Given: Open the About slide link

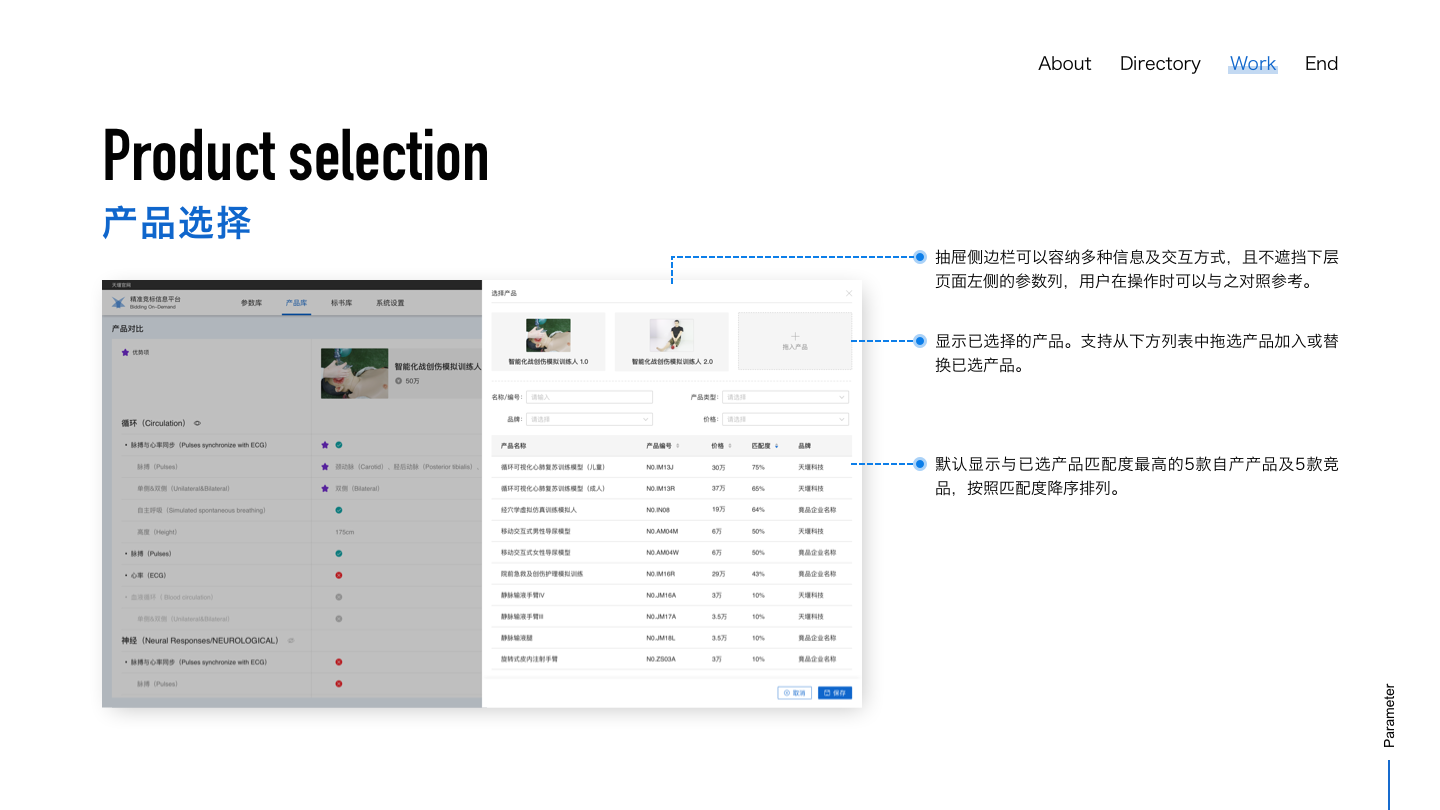Looking at the screenshot, I should click(1064, 63).
